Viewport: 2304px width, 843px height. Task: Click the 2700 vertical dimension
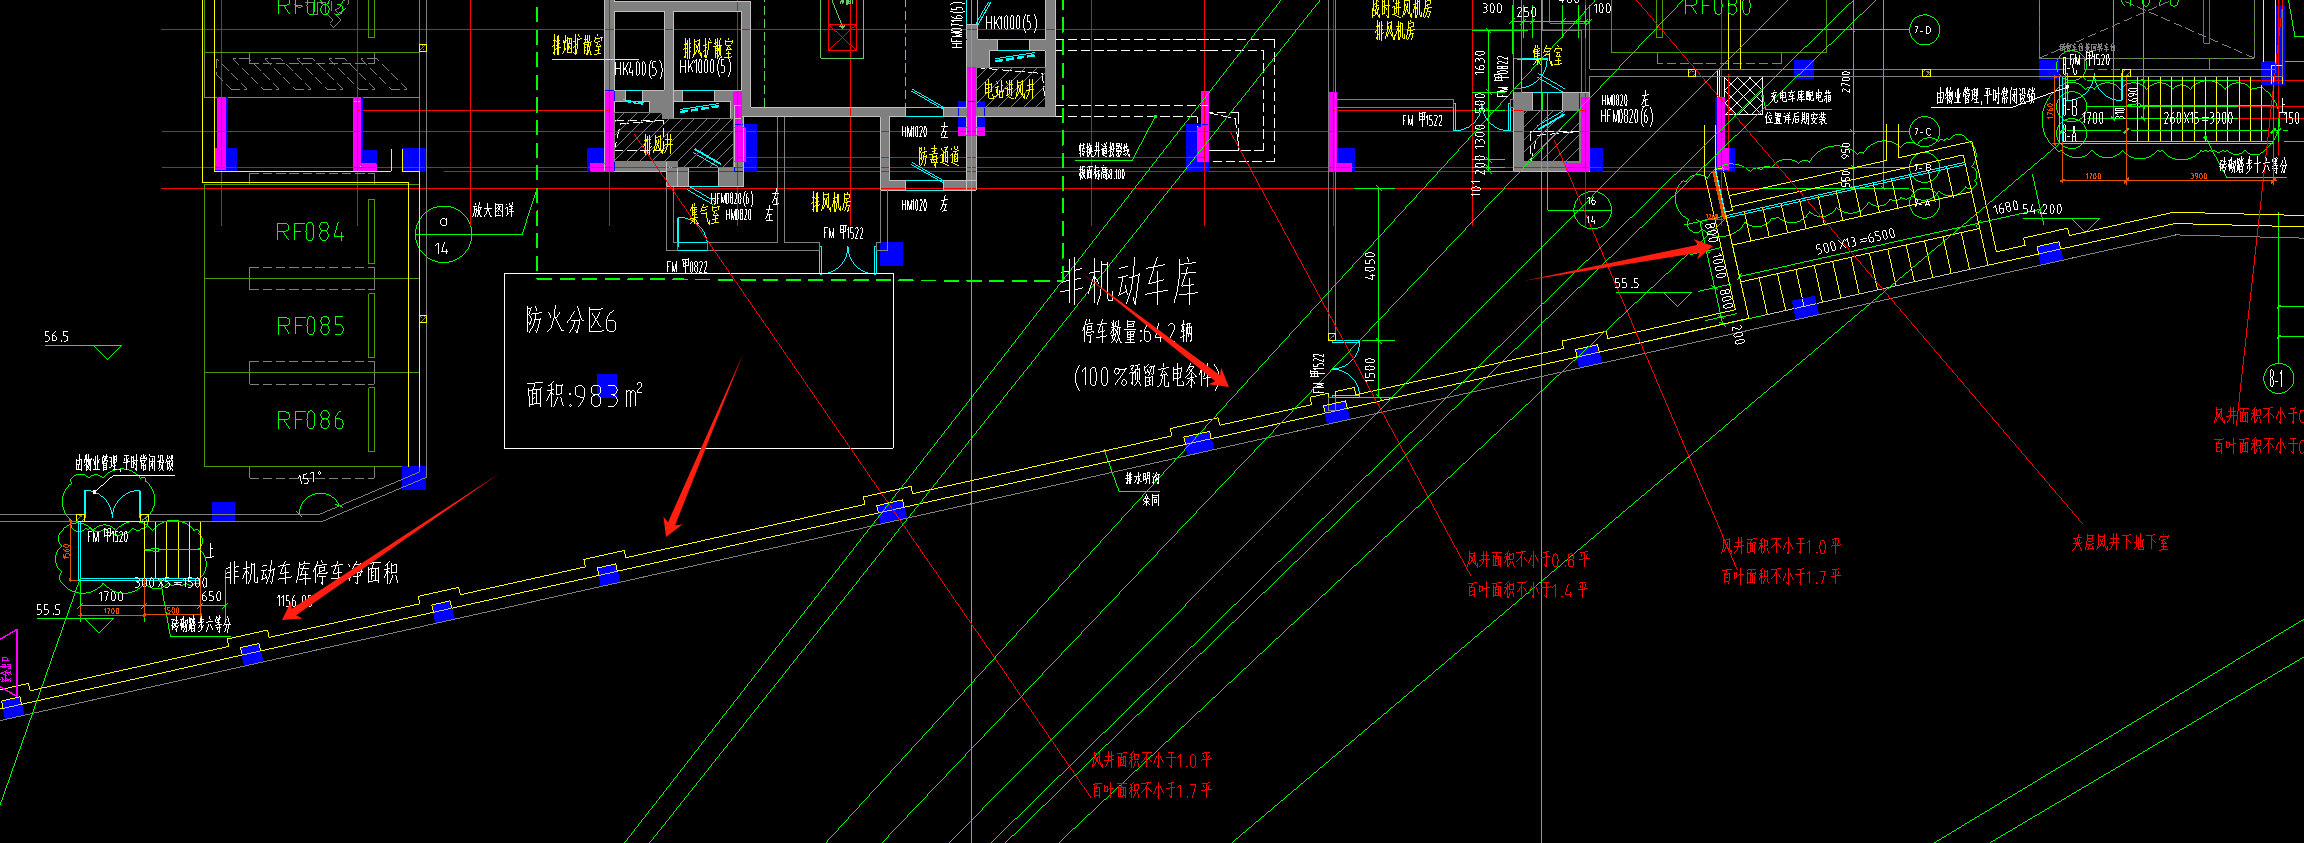click(x=1846, y=81)
